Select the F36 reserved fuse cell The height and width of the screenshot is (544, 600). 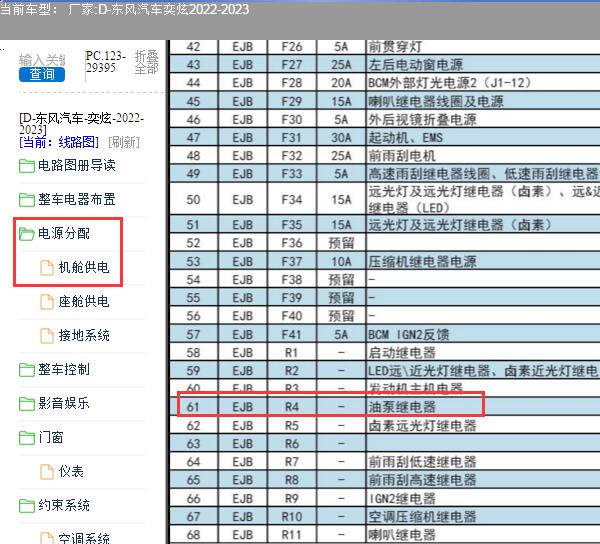pos(292,243)
